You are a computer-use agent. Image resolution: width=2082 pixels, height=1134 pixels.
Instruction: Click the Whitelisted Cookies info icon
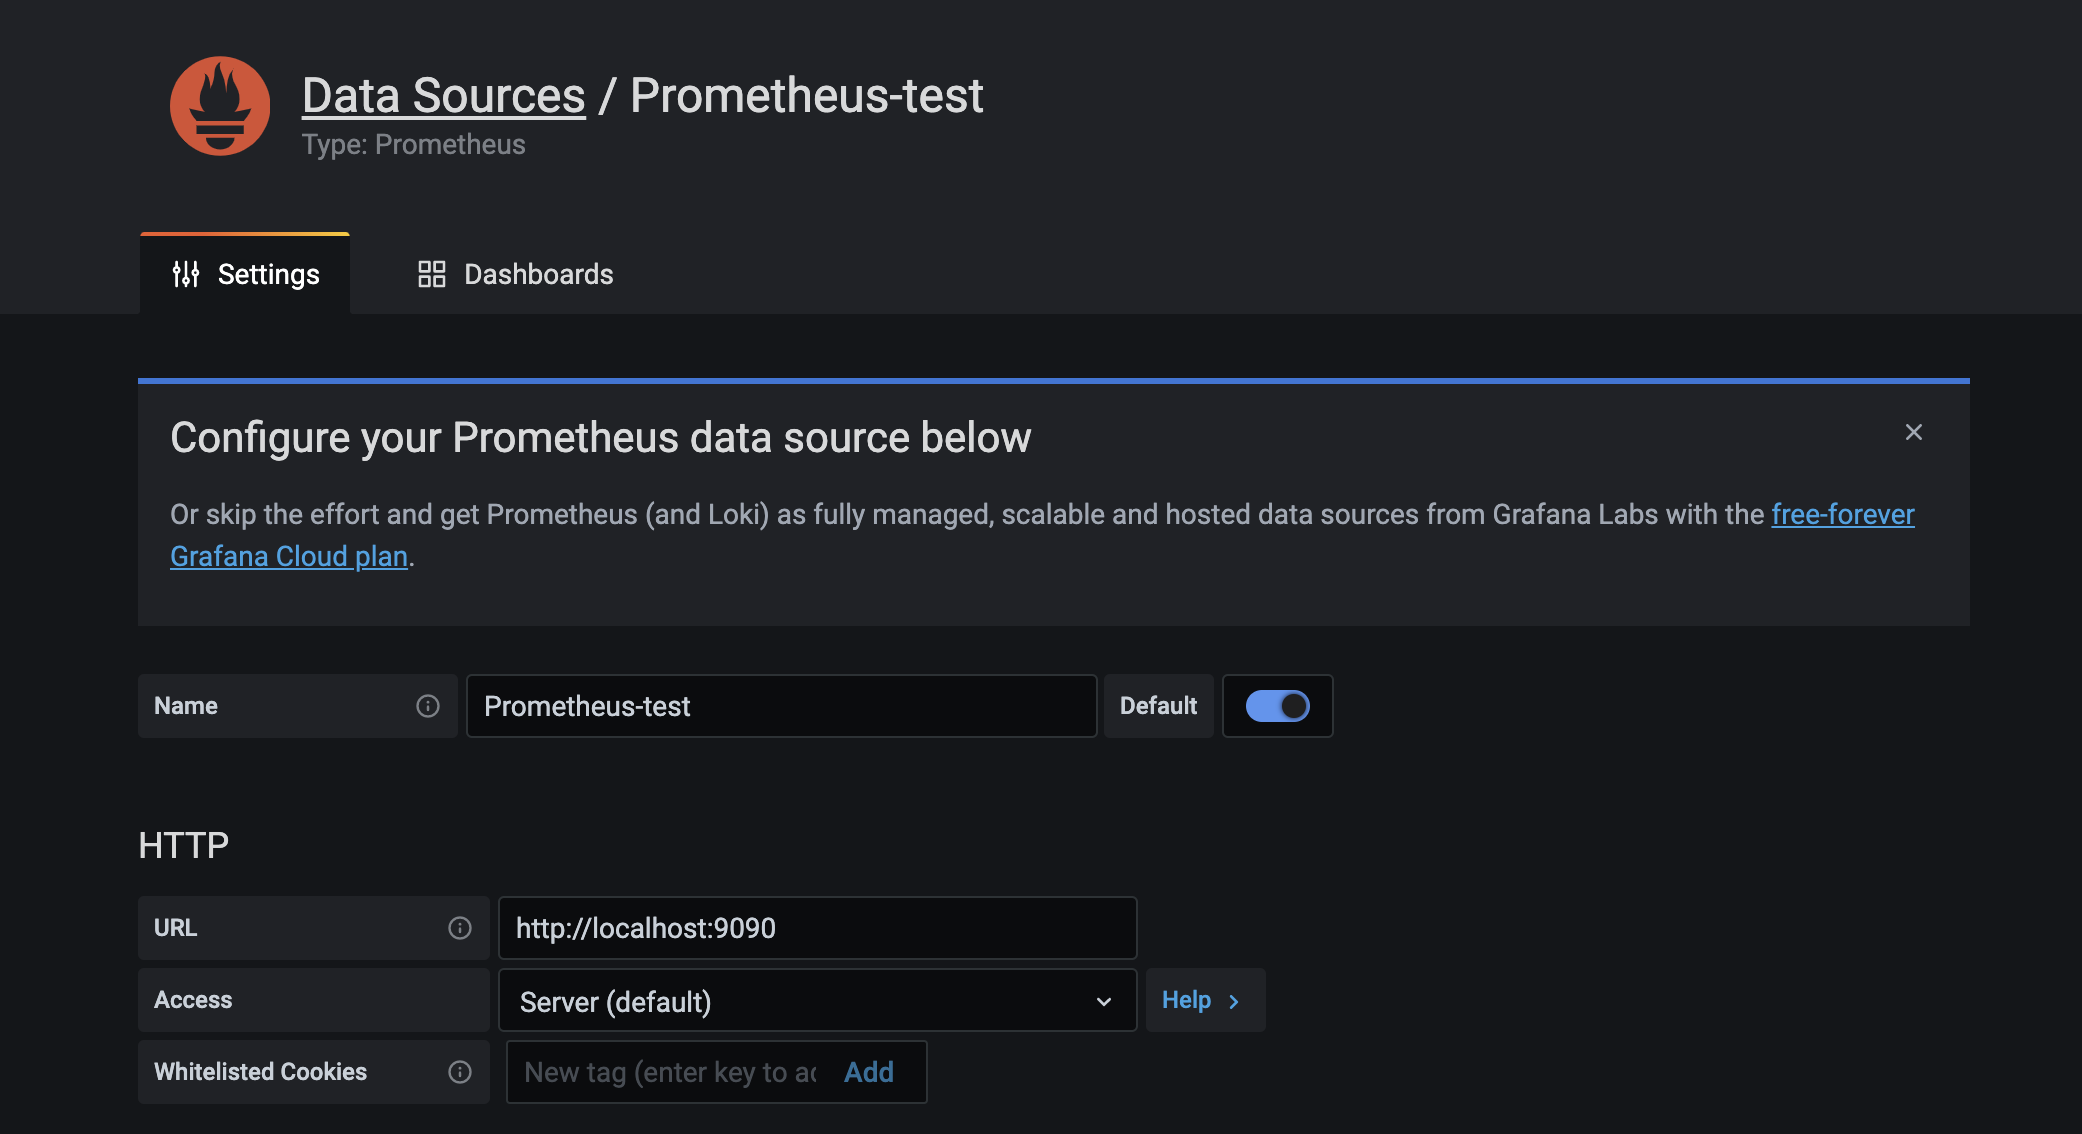[x=460, y=1072]
